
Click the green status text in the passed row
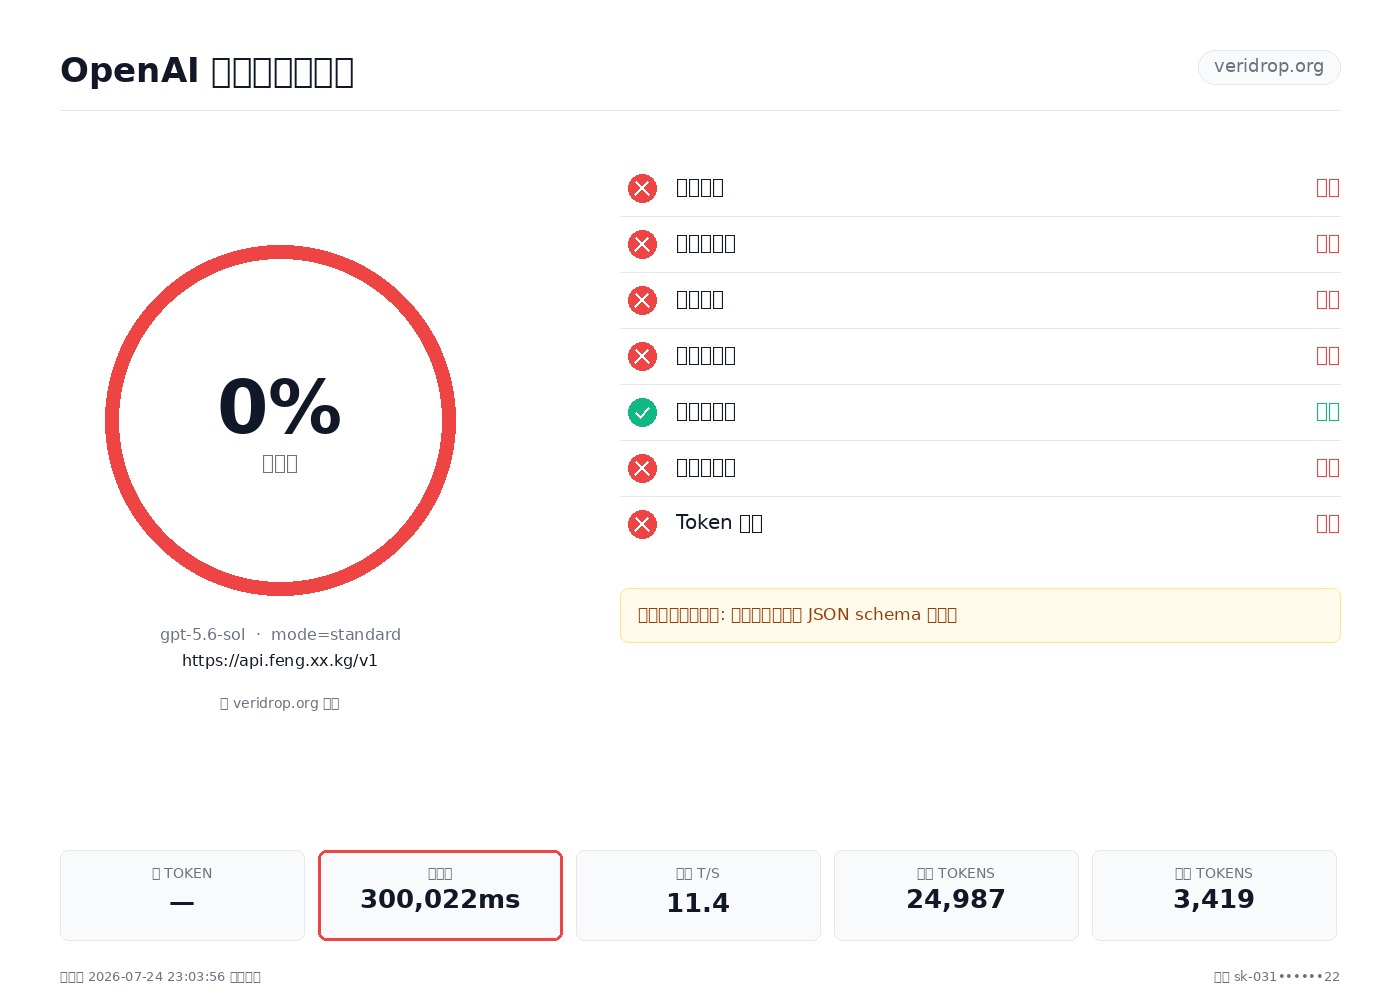pos(1327,412)
